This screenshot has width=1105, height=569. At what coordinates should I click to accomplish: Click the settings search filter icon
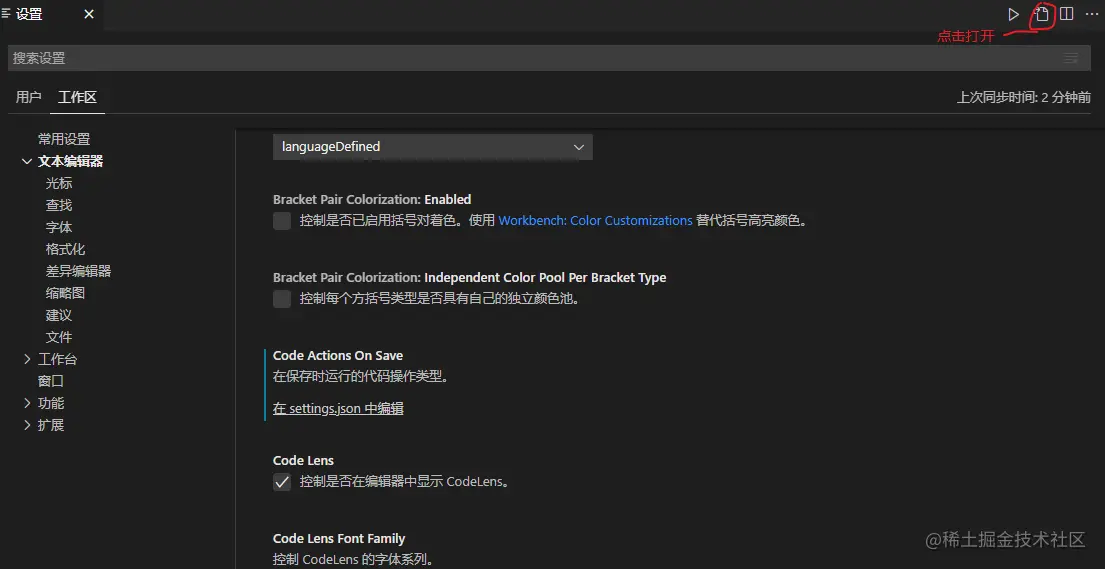1070,58
